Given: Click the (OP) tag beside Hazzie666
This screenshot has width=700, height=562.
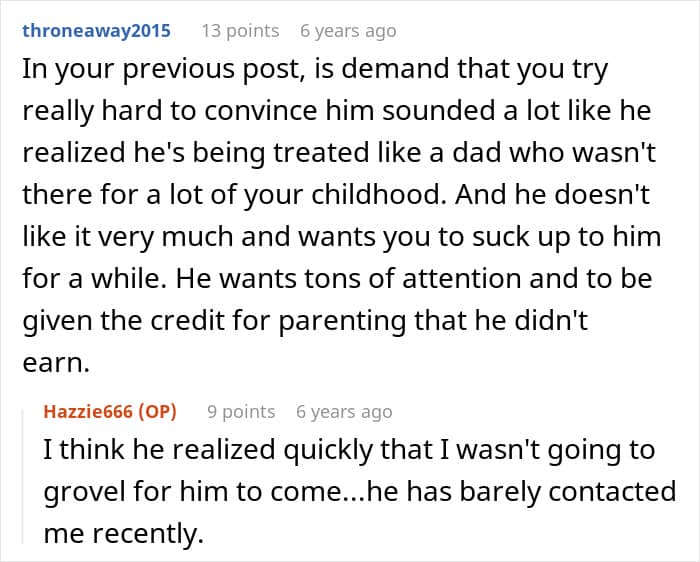Looking at the screenshot, I should coord(159,411).
